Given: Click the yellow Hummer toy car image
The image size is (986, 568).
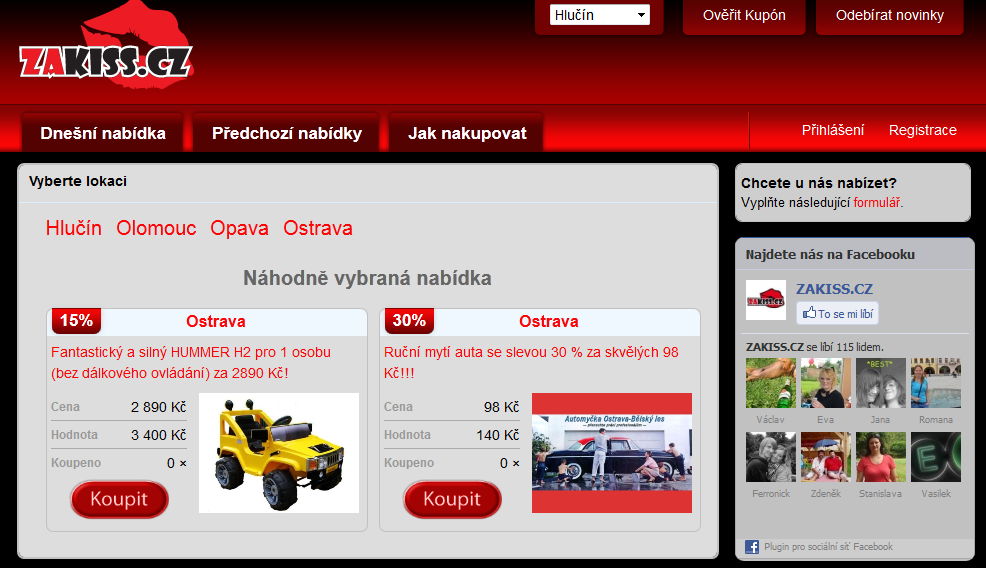Looking at the screenshot, I should point(278,453).
